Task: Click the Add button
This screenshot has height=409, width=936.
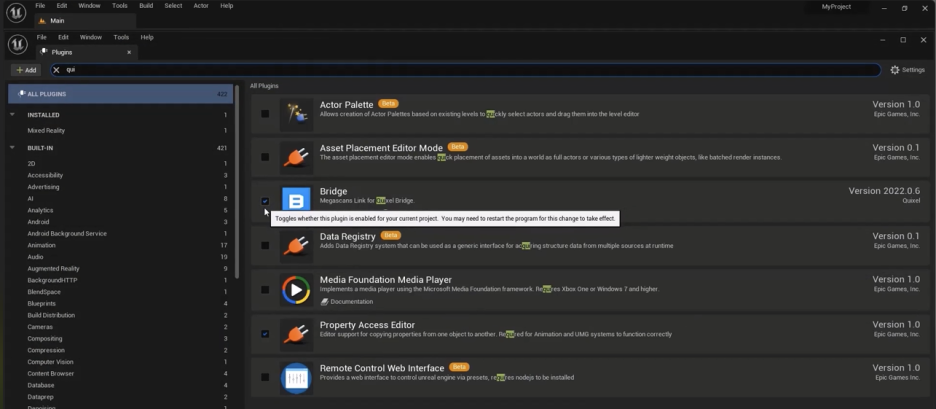Action: 26,70
